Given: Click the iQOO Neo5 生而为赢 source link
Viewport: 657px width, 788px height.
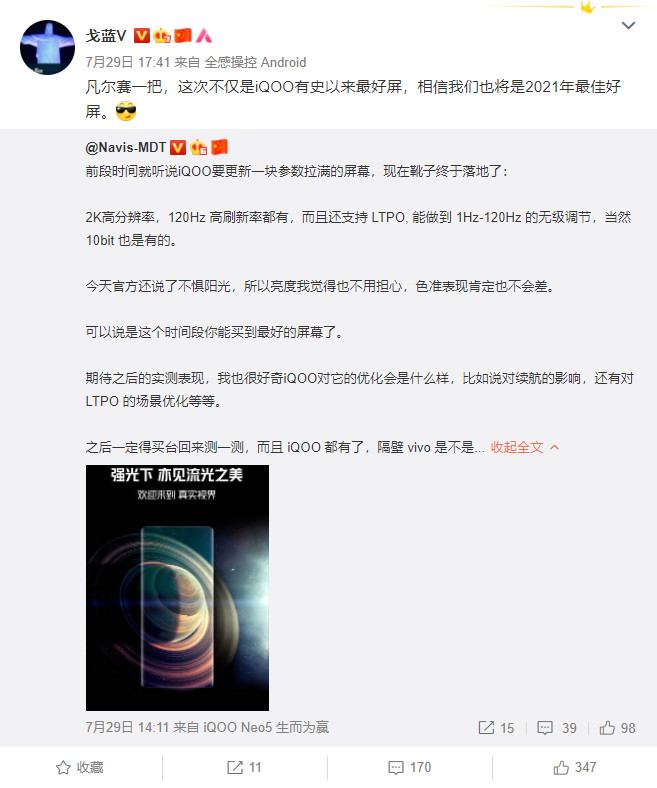Looking at the screenshot, I should [266, 727].
